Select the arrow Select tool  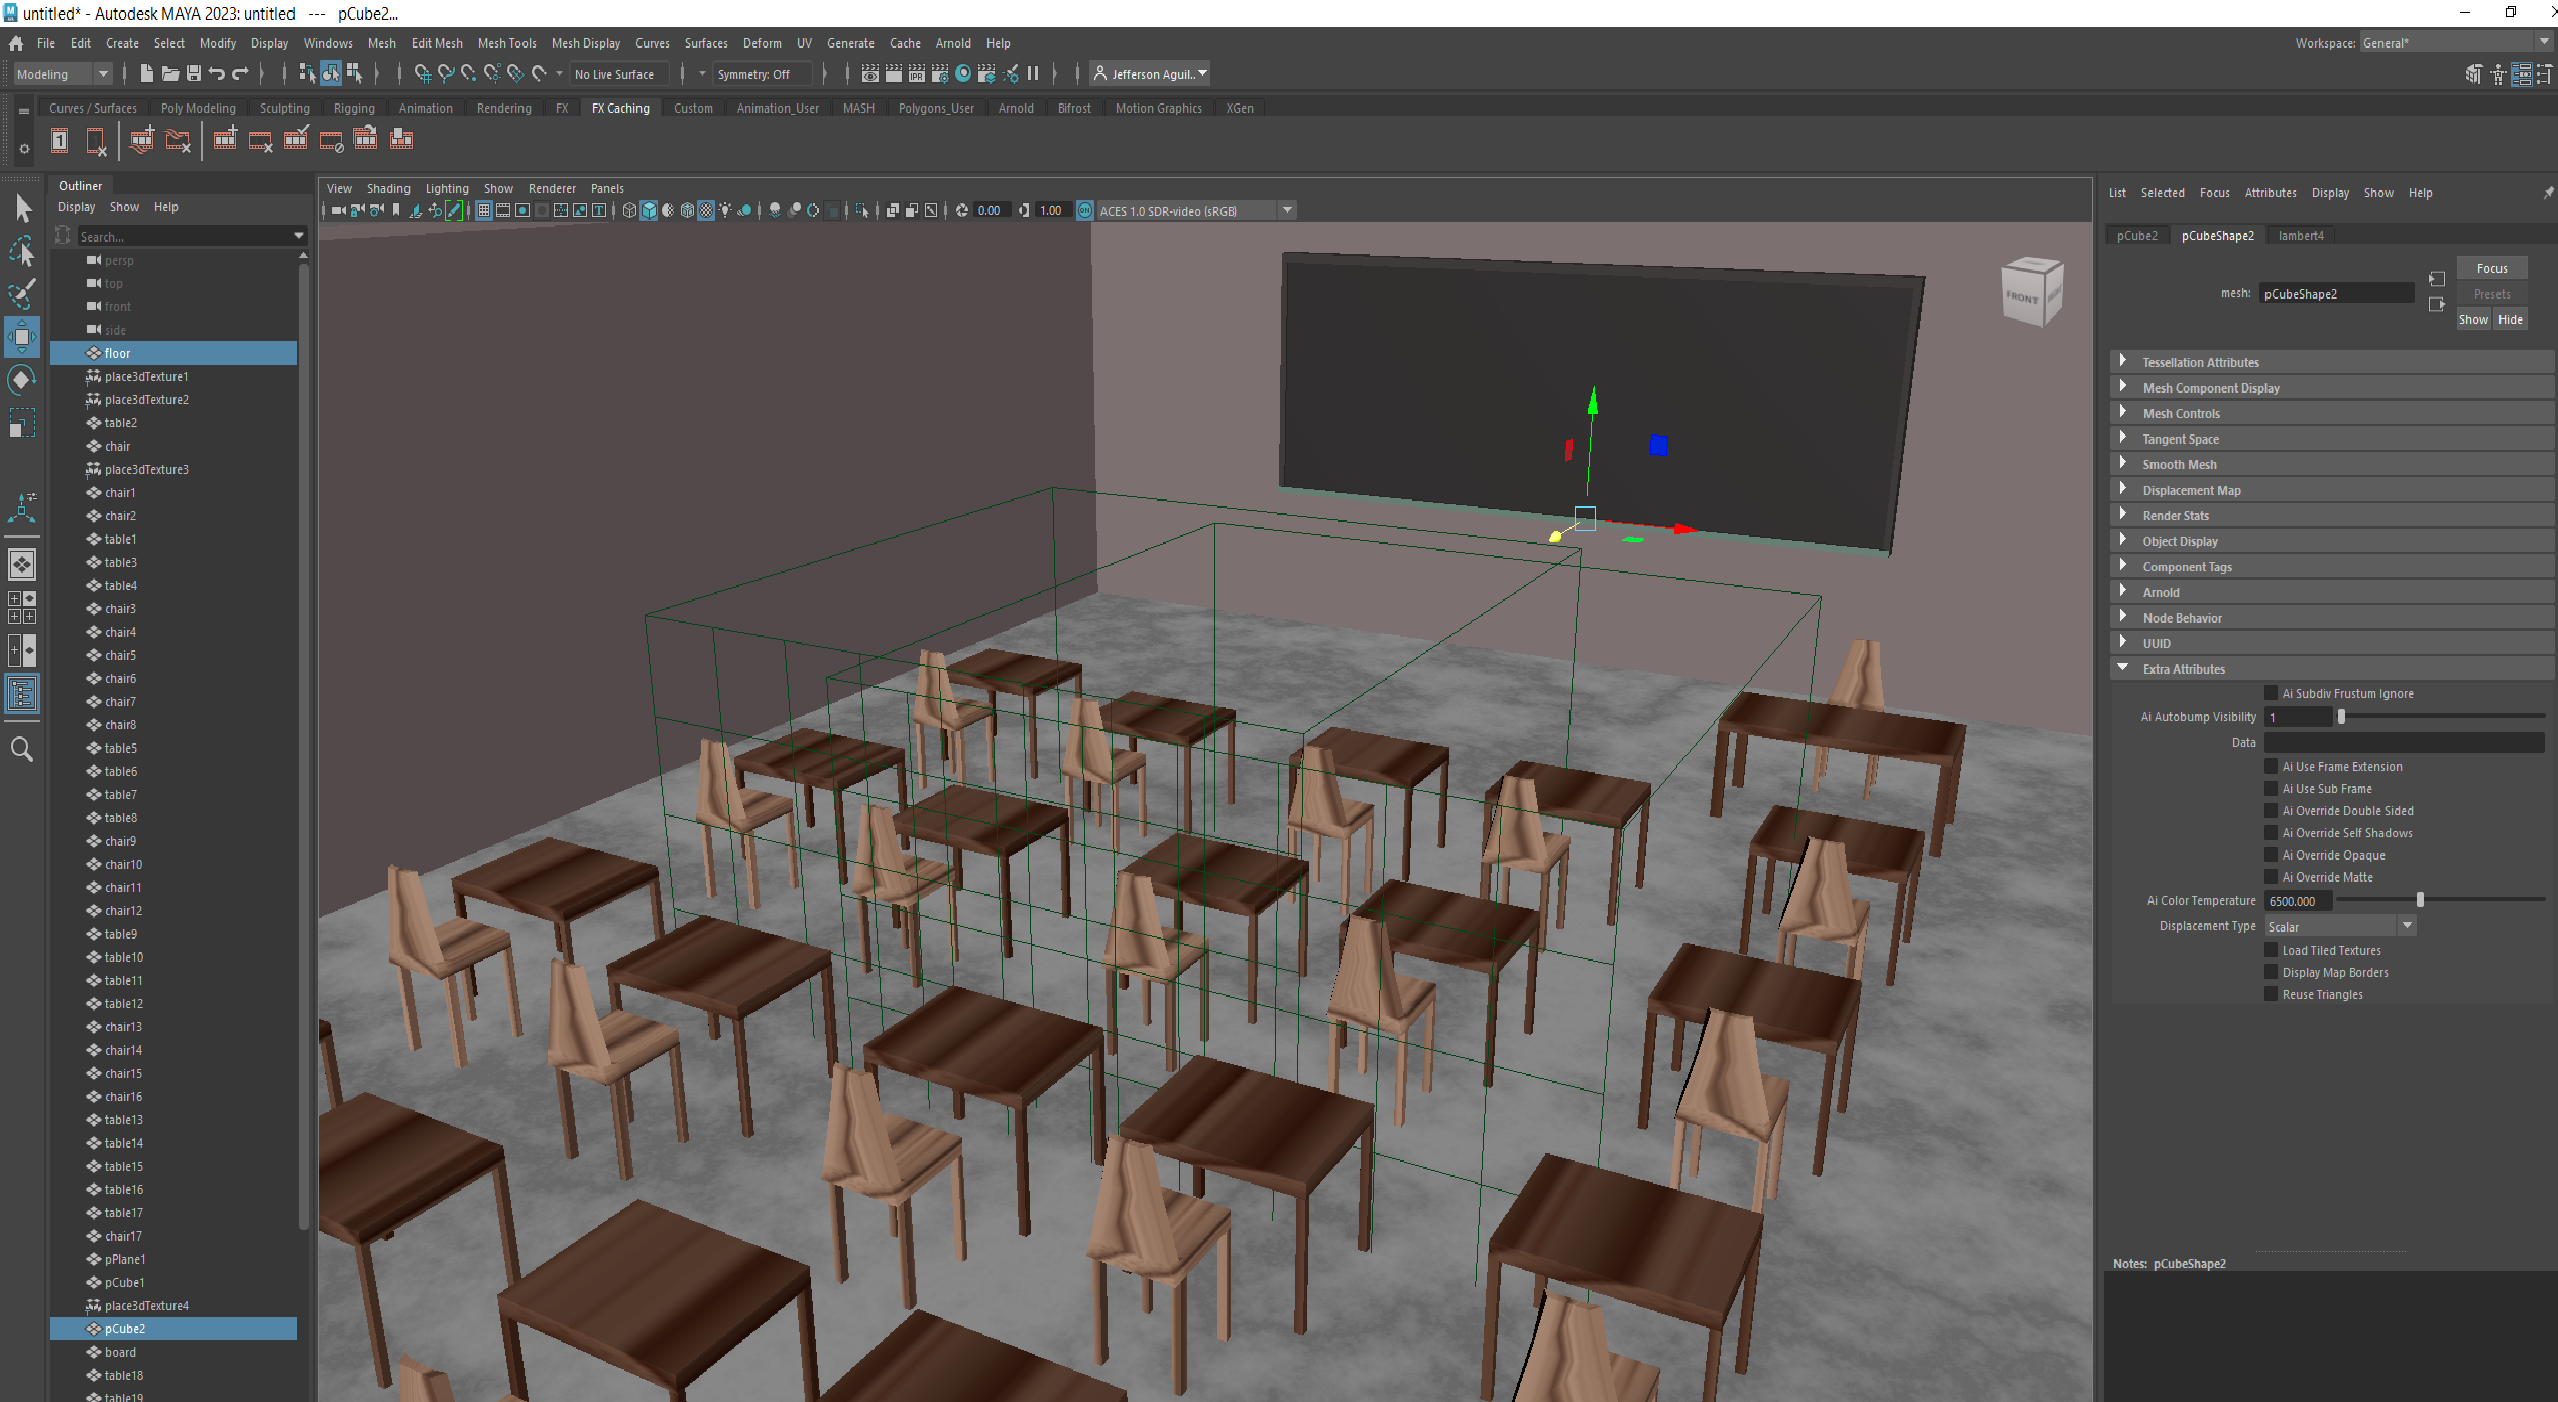[22, 208]
